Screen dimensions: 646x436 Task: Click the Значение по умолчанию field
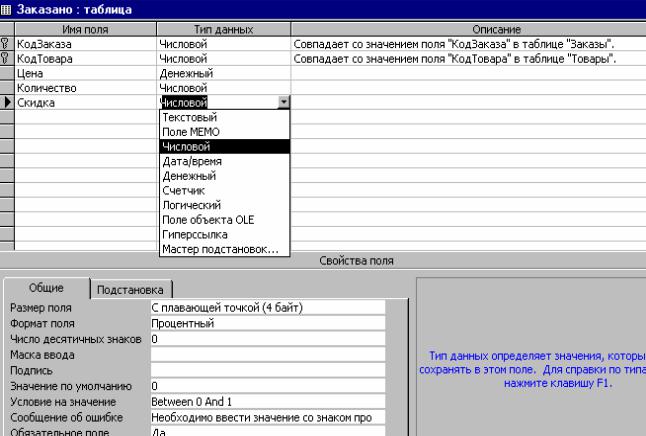point(268,386)
